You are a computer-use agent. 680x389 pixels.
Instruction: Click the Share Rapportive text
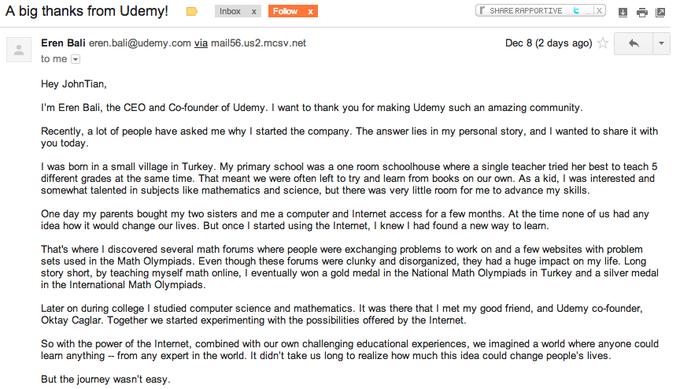(526, 11)
